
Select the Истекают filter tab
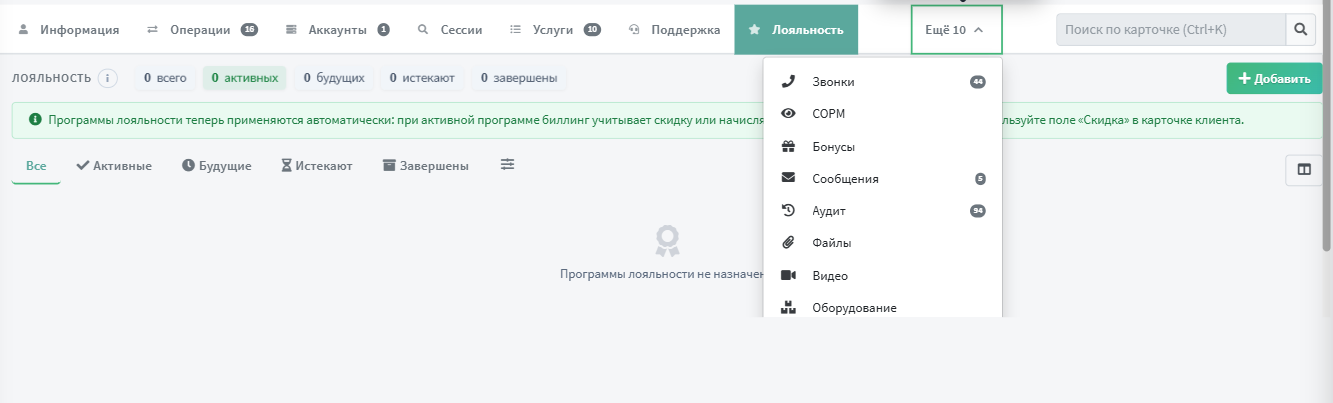pos(317,166)
